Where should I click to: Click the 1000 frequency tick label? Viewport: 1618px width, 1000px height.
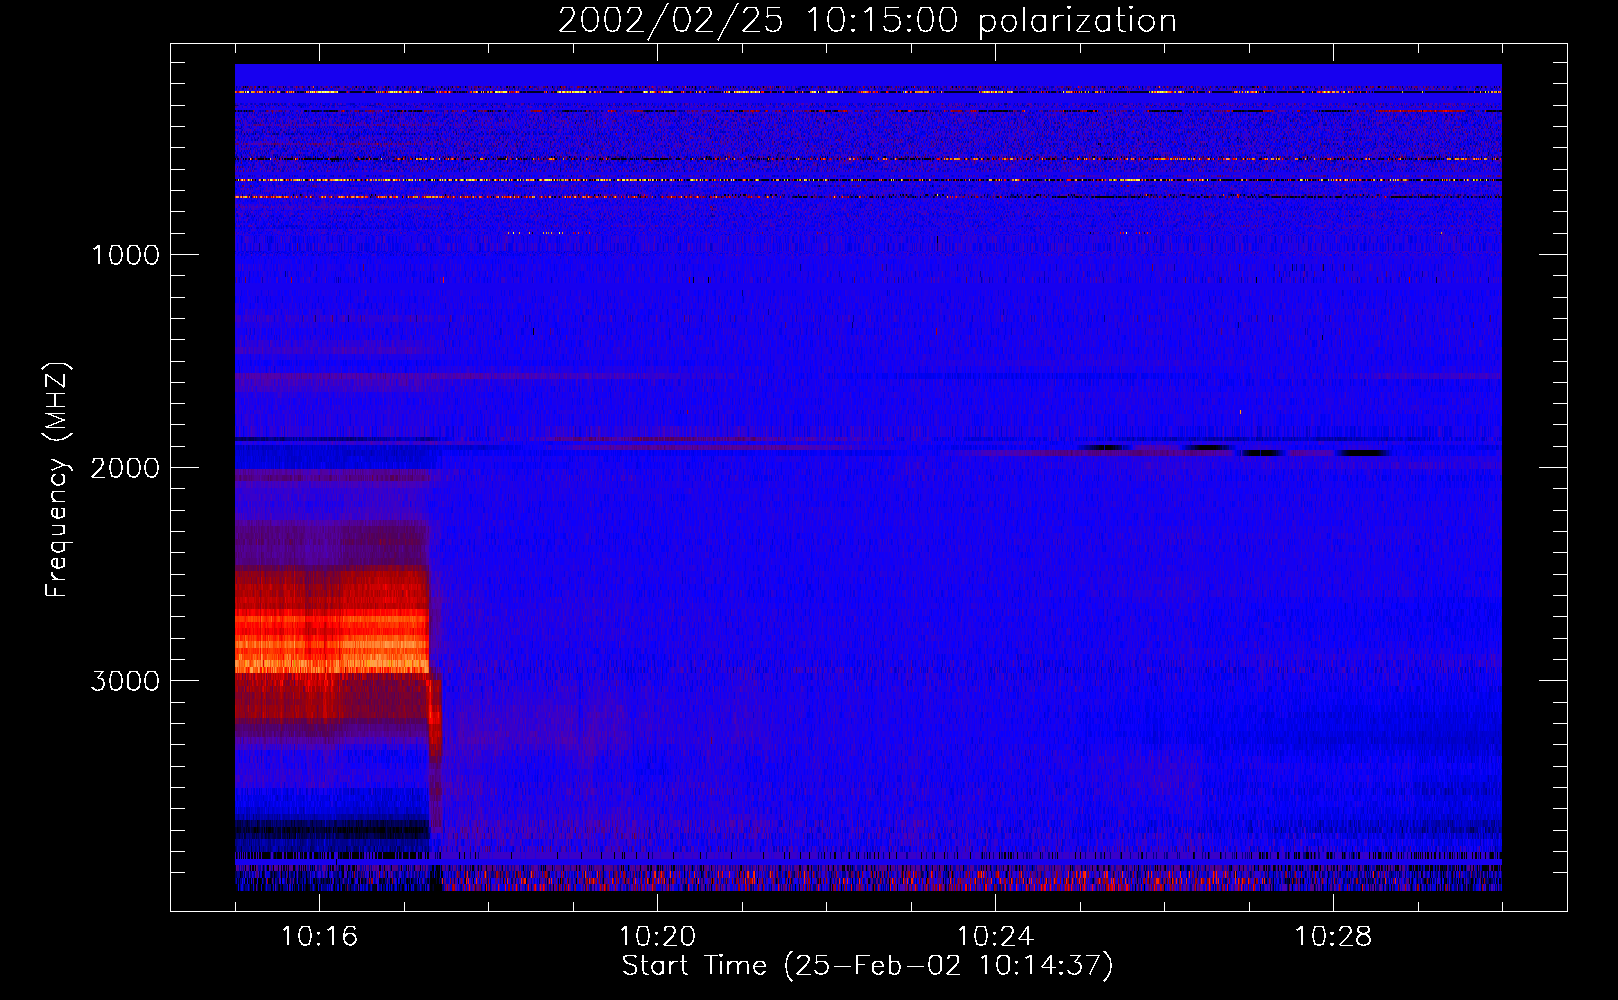(x=125, y=255)
